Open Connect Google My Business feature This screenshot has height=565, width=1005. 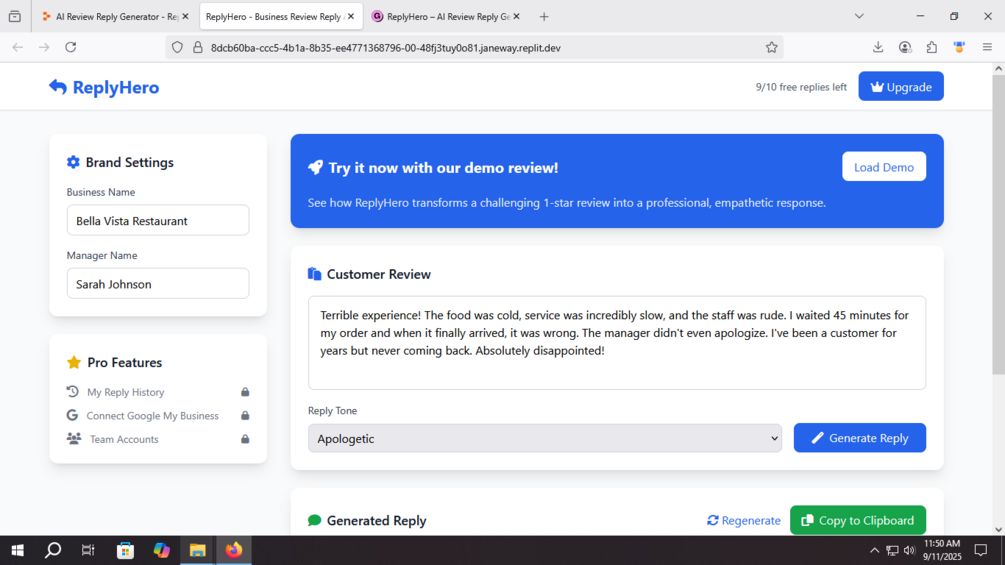click(x=158, y=415)
